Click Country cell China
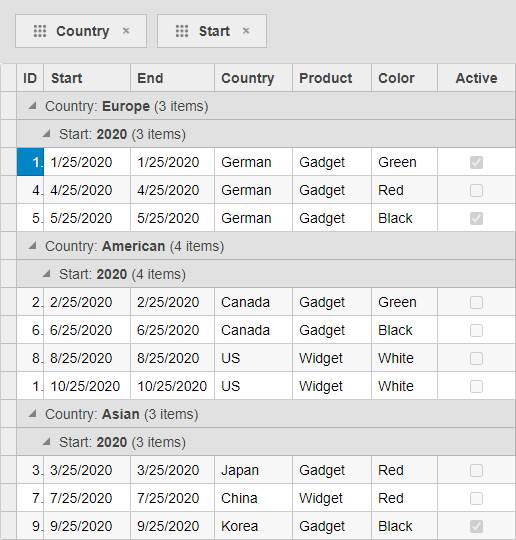Screen dimensions: 516x540 pos(254,498)
